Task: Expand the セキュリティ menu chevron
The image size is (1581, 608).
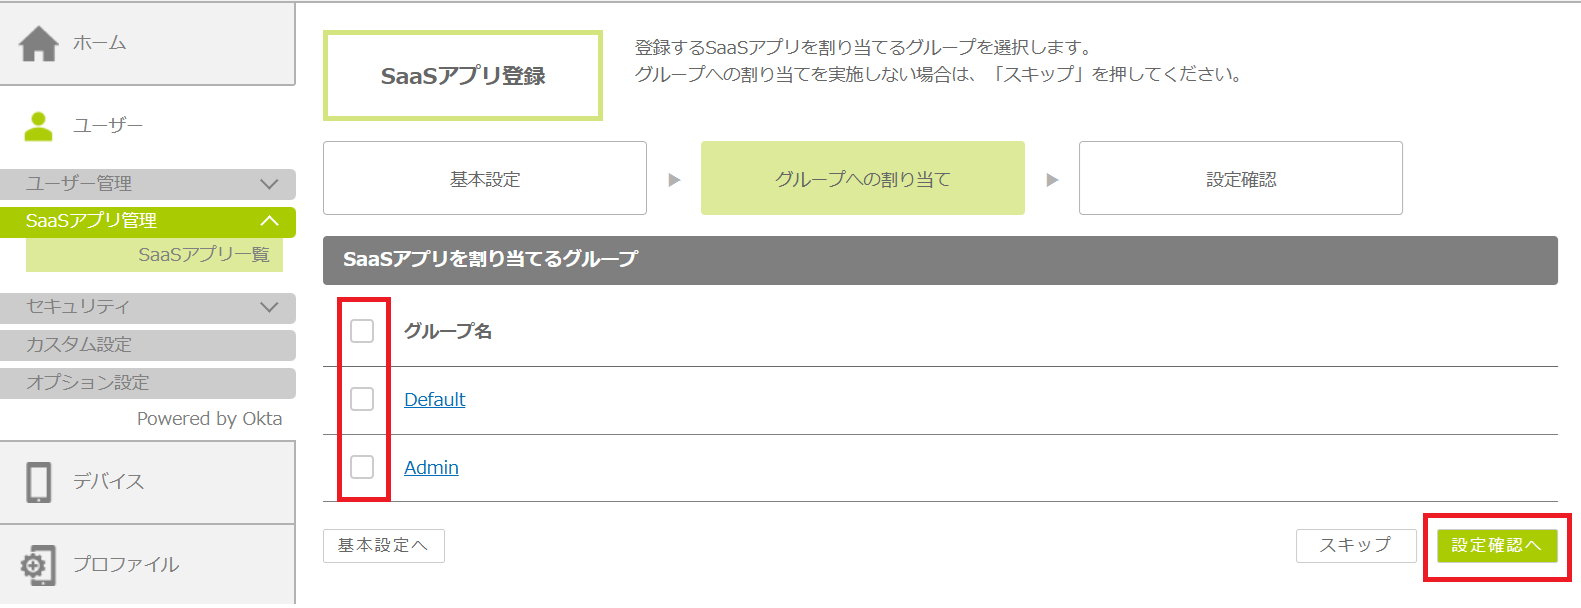Action: pos(269,307)
